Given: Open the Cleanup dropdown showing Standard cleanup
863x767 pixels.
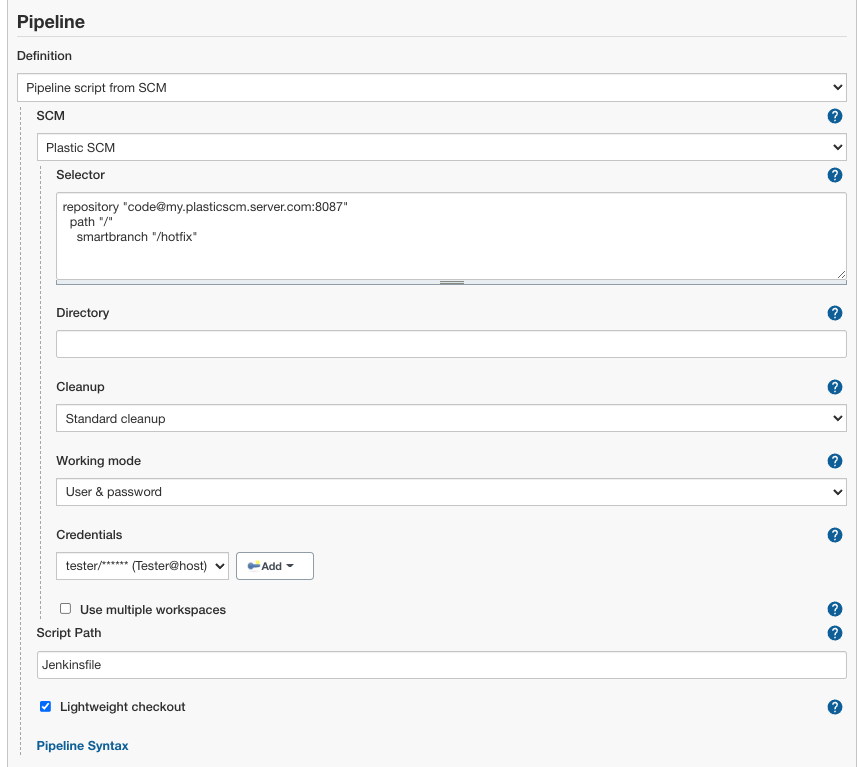Looking at the screenshot, I should 451,419.
